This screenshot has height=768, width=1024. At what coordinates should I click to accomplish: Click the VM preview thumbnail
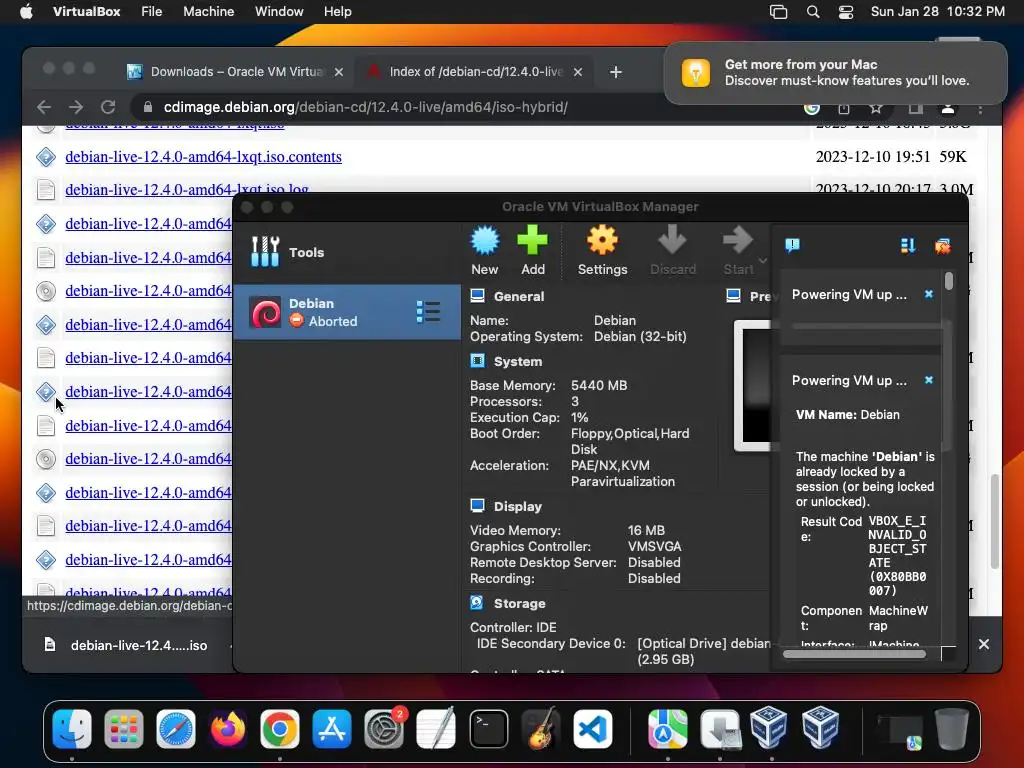(x=753, y=385)
